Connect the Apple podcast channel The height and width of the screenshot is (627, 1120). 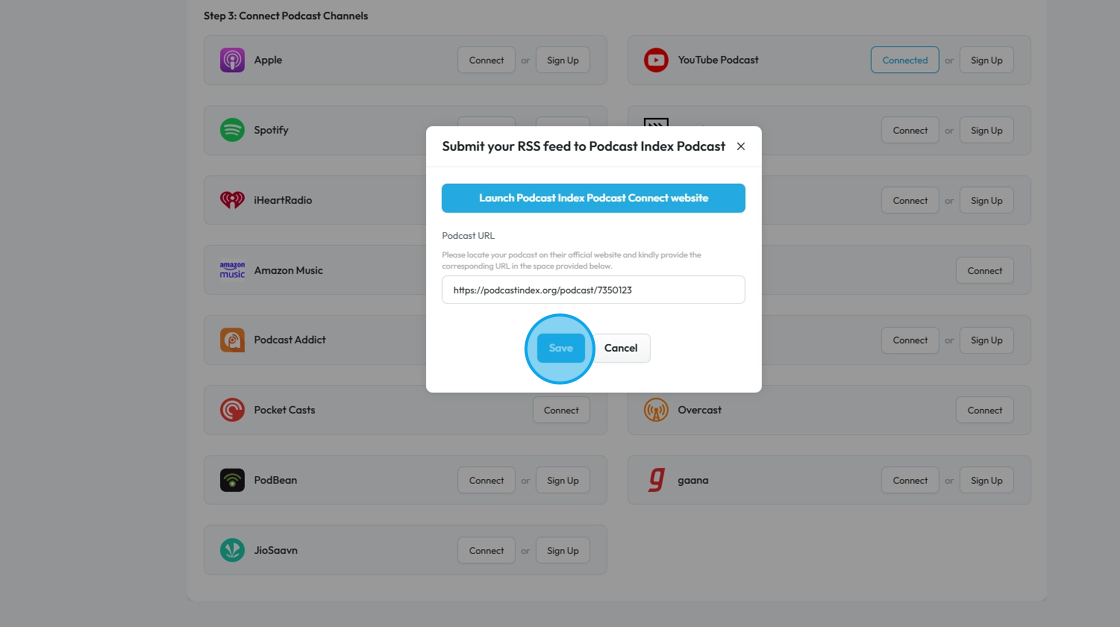486,60
